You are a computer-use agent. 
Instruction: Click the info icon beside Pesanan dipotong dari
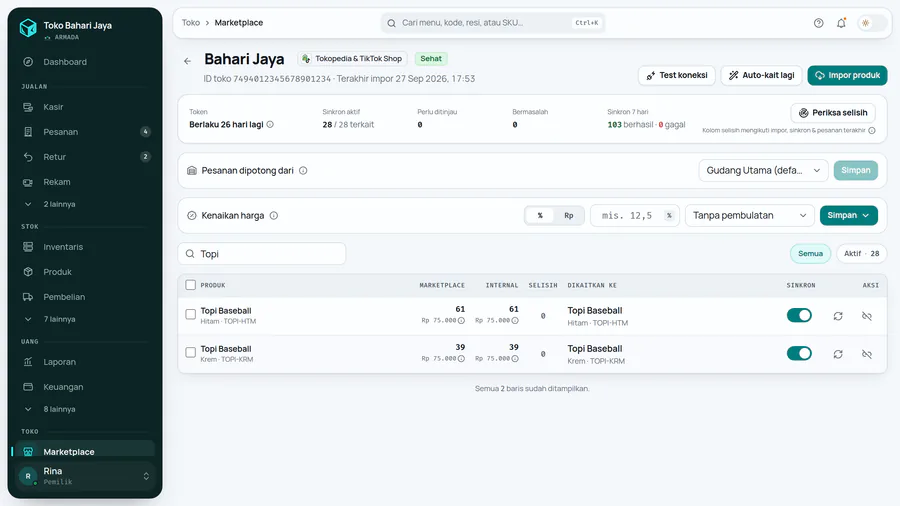click(x=303, y=170)
